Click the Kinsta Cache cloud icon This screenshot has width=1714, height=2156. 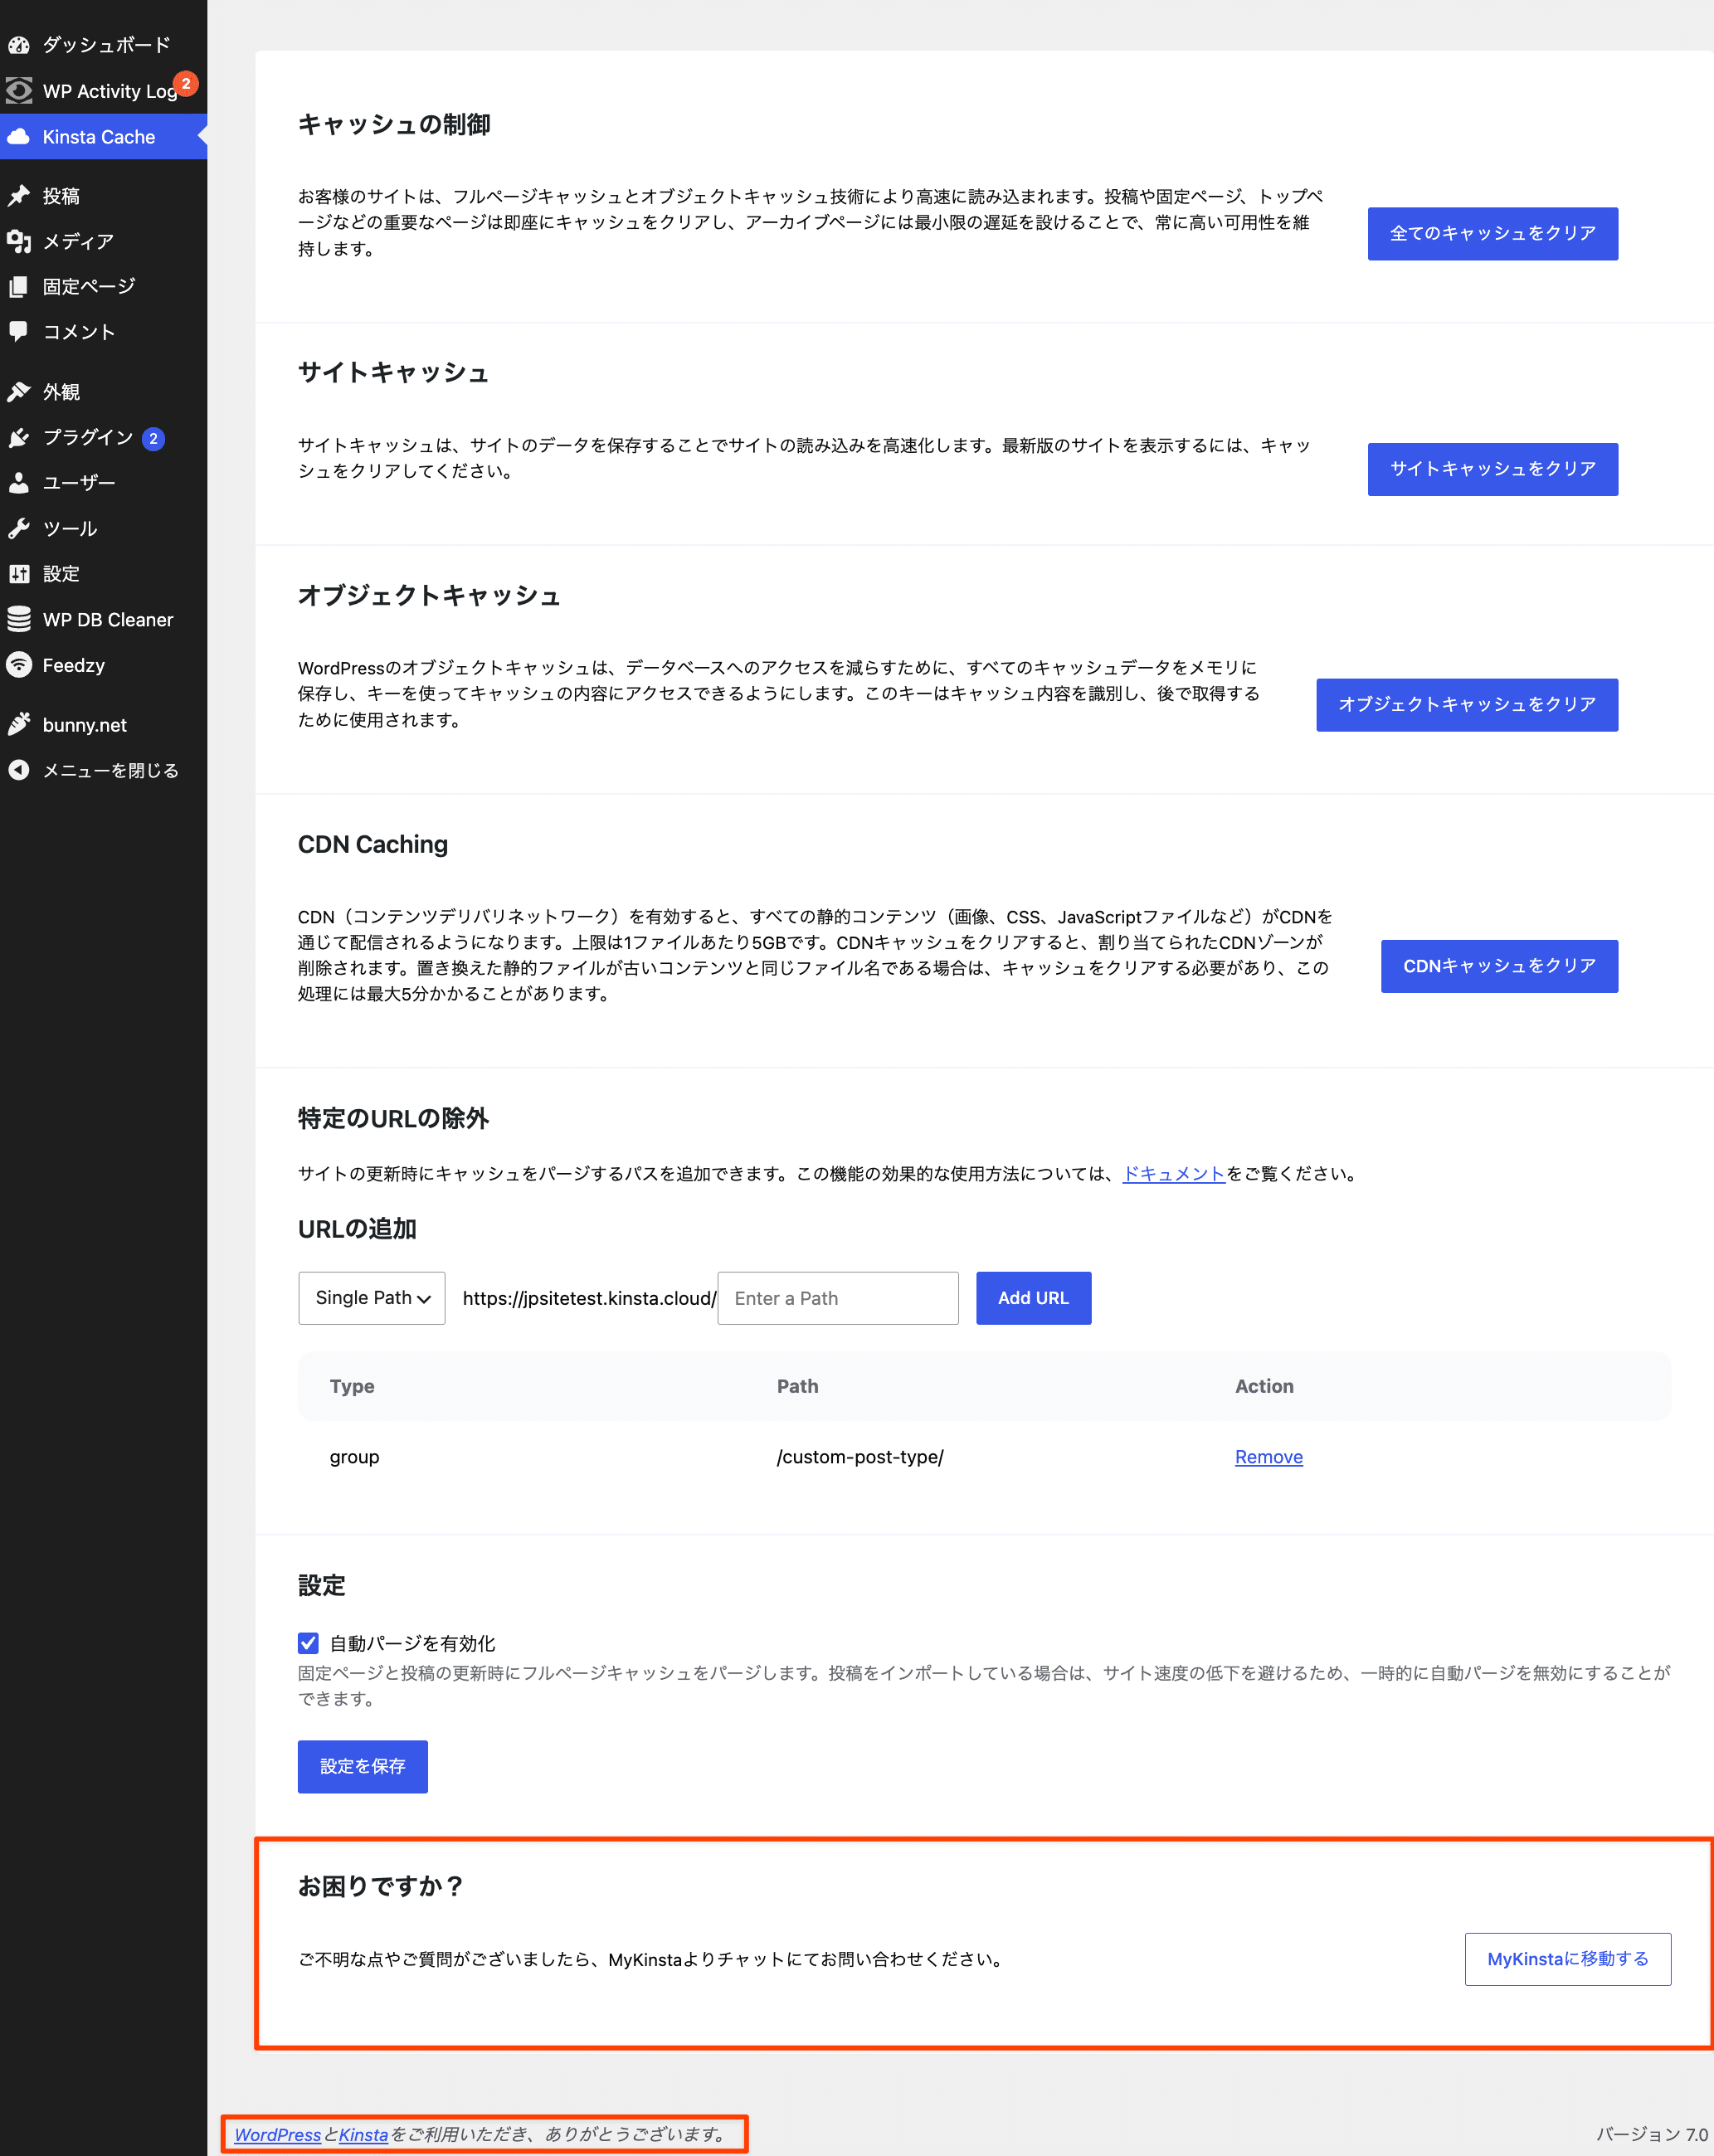pos(19,137)
